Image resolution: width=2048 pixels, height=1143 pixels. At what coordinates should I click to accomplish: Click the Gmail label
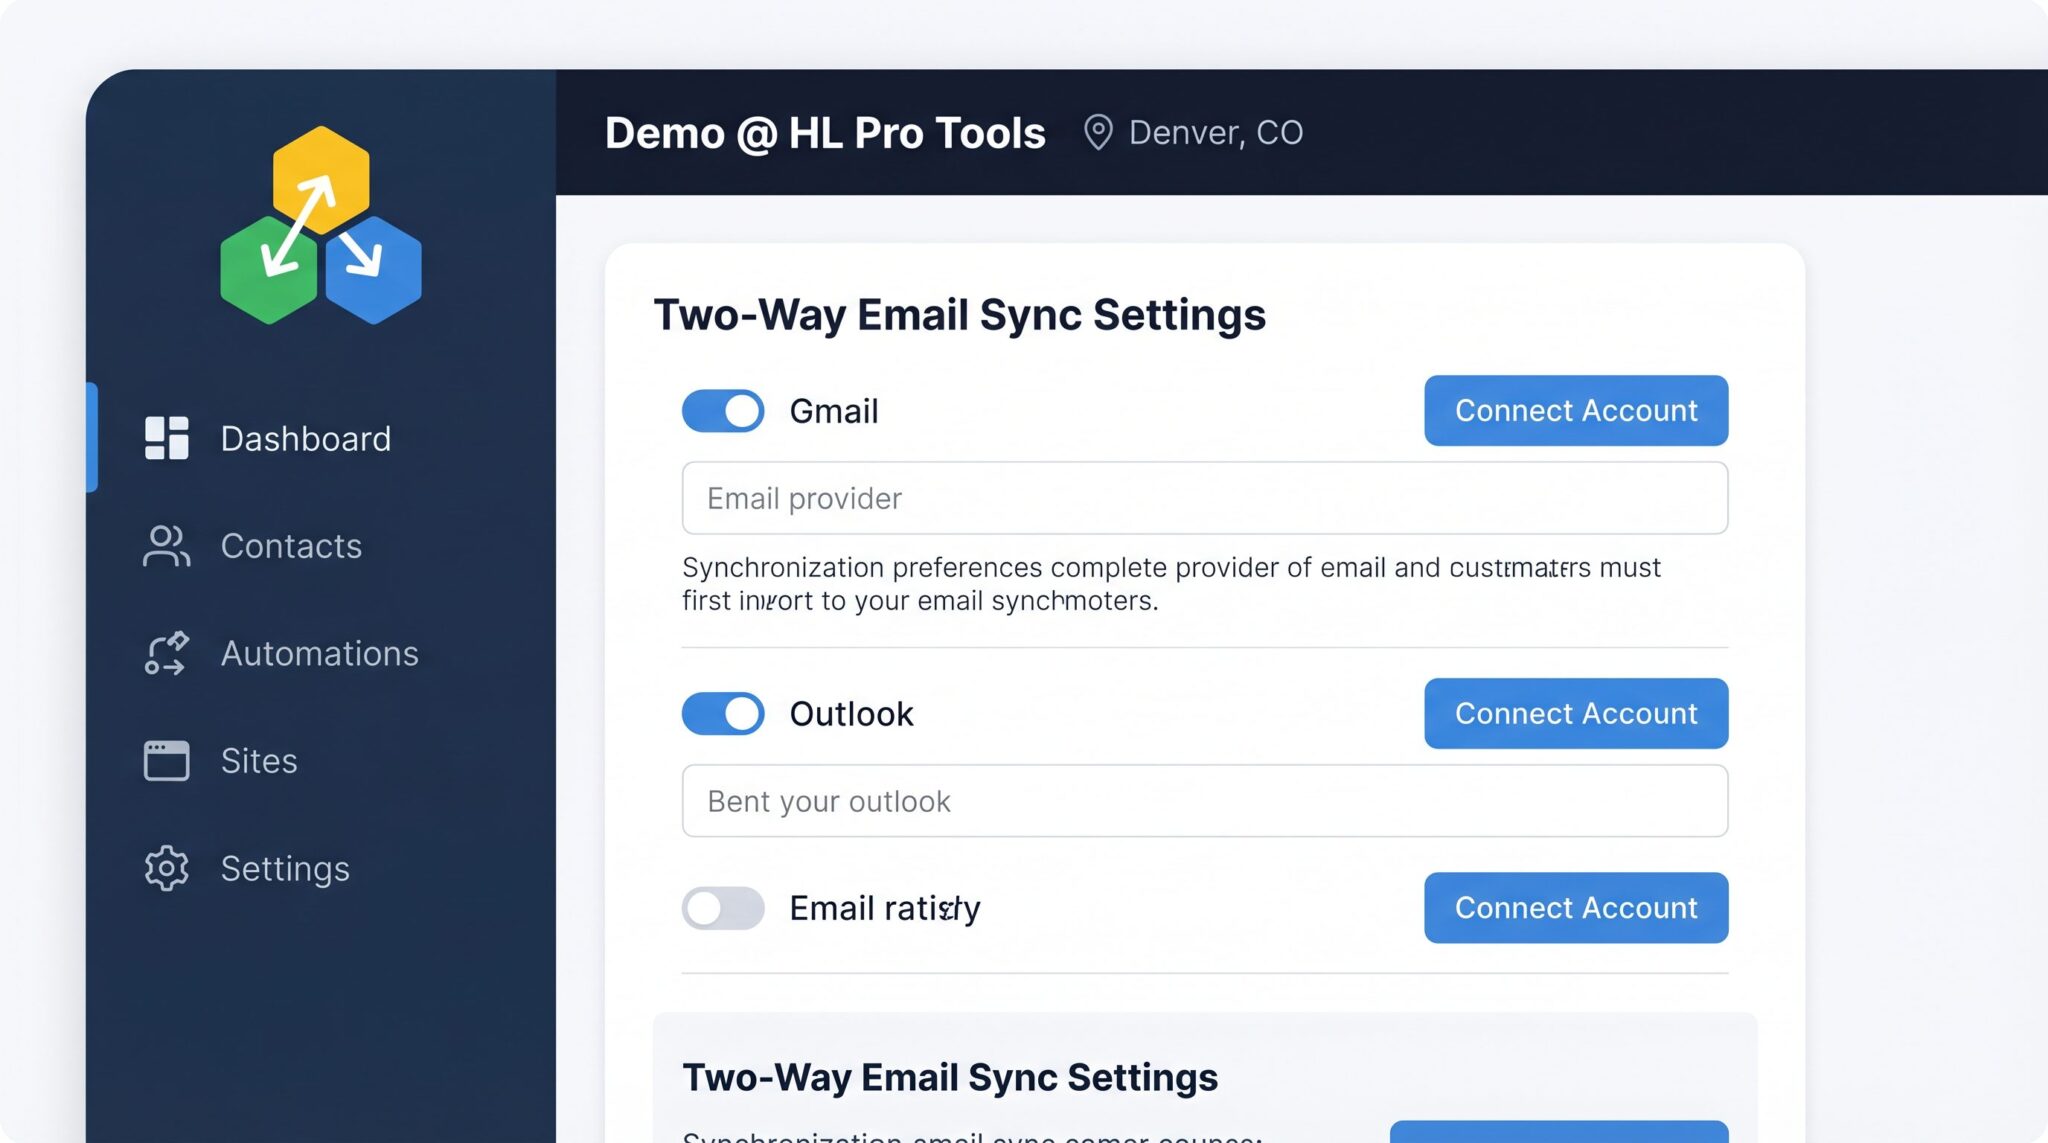tap(834, 411)
